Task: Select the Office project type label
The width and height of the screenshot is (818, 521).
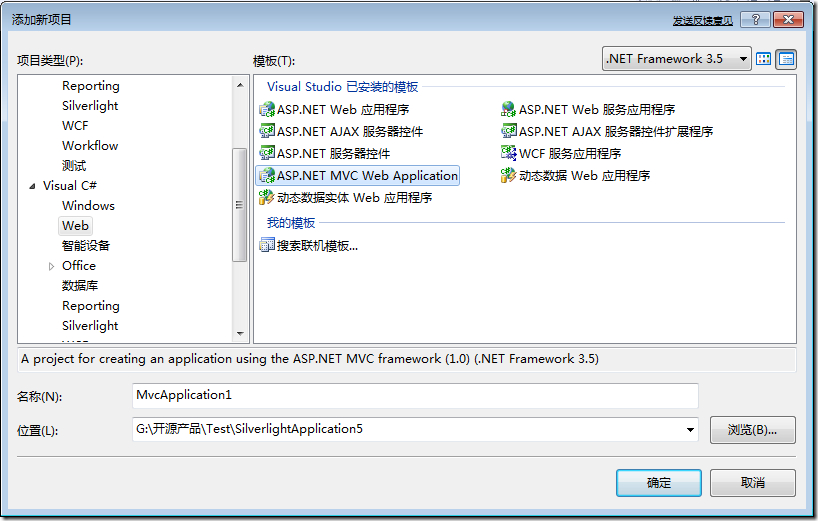Action: tap(79, 266)
